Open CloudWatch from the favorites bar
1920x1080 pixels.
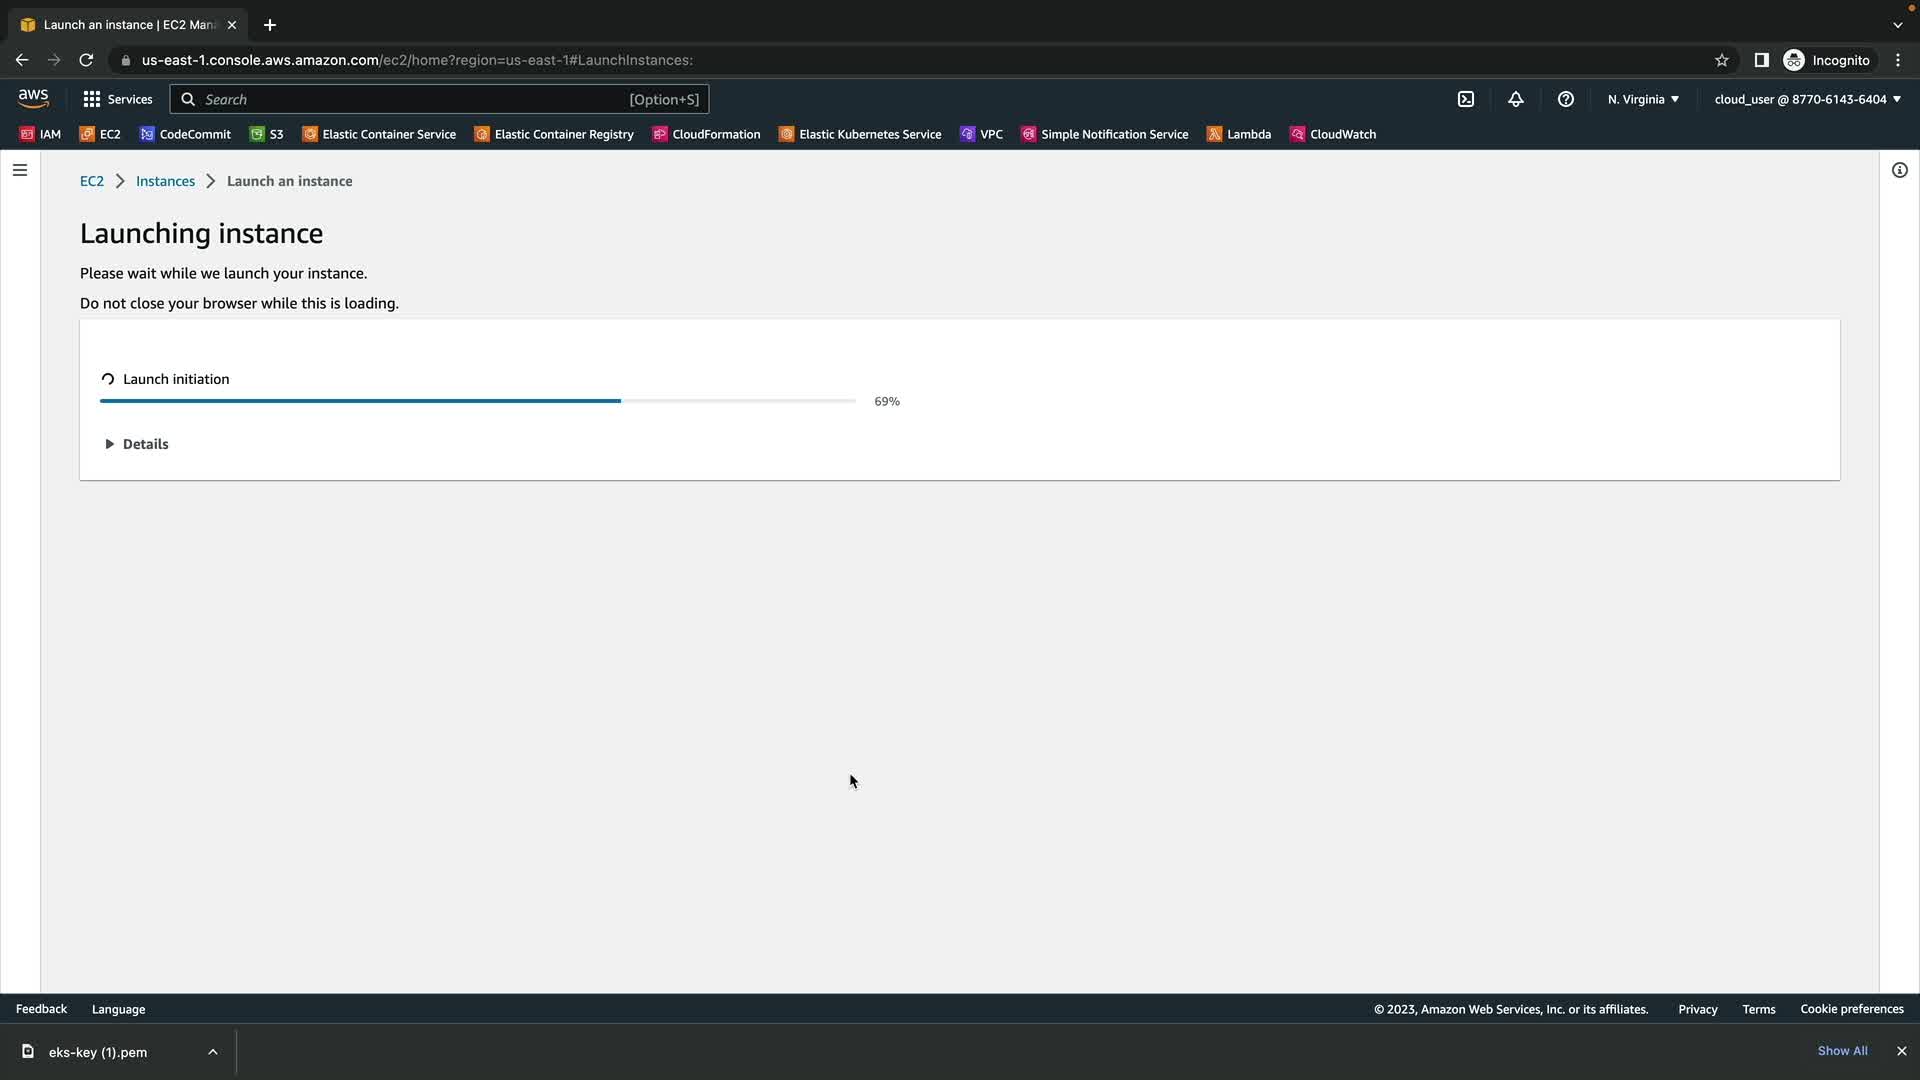pos(1333,134)
